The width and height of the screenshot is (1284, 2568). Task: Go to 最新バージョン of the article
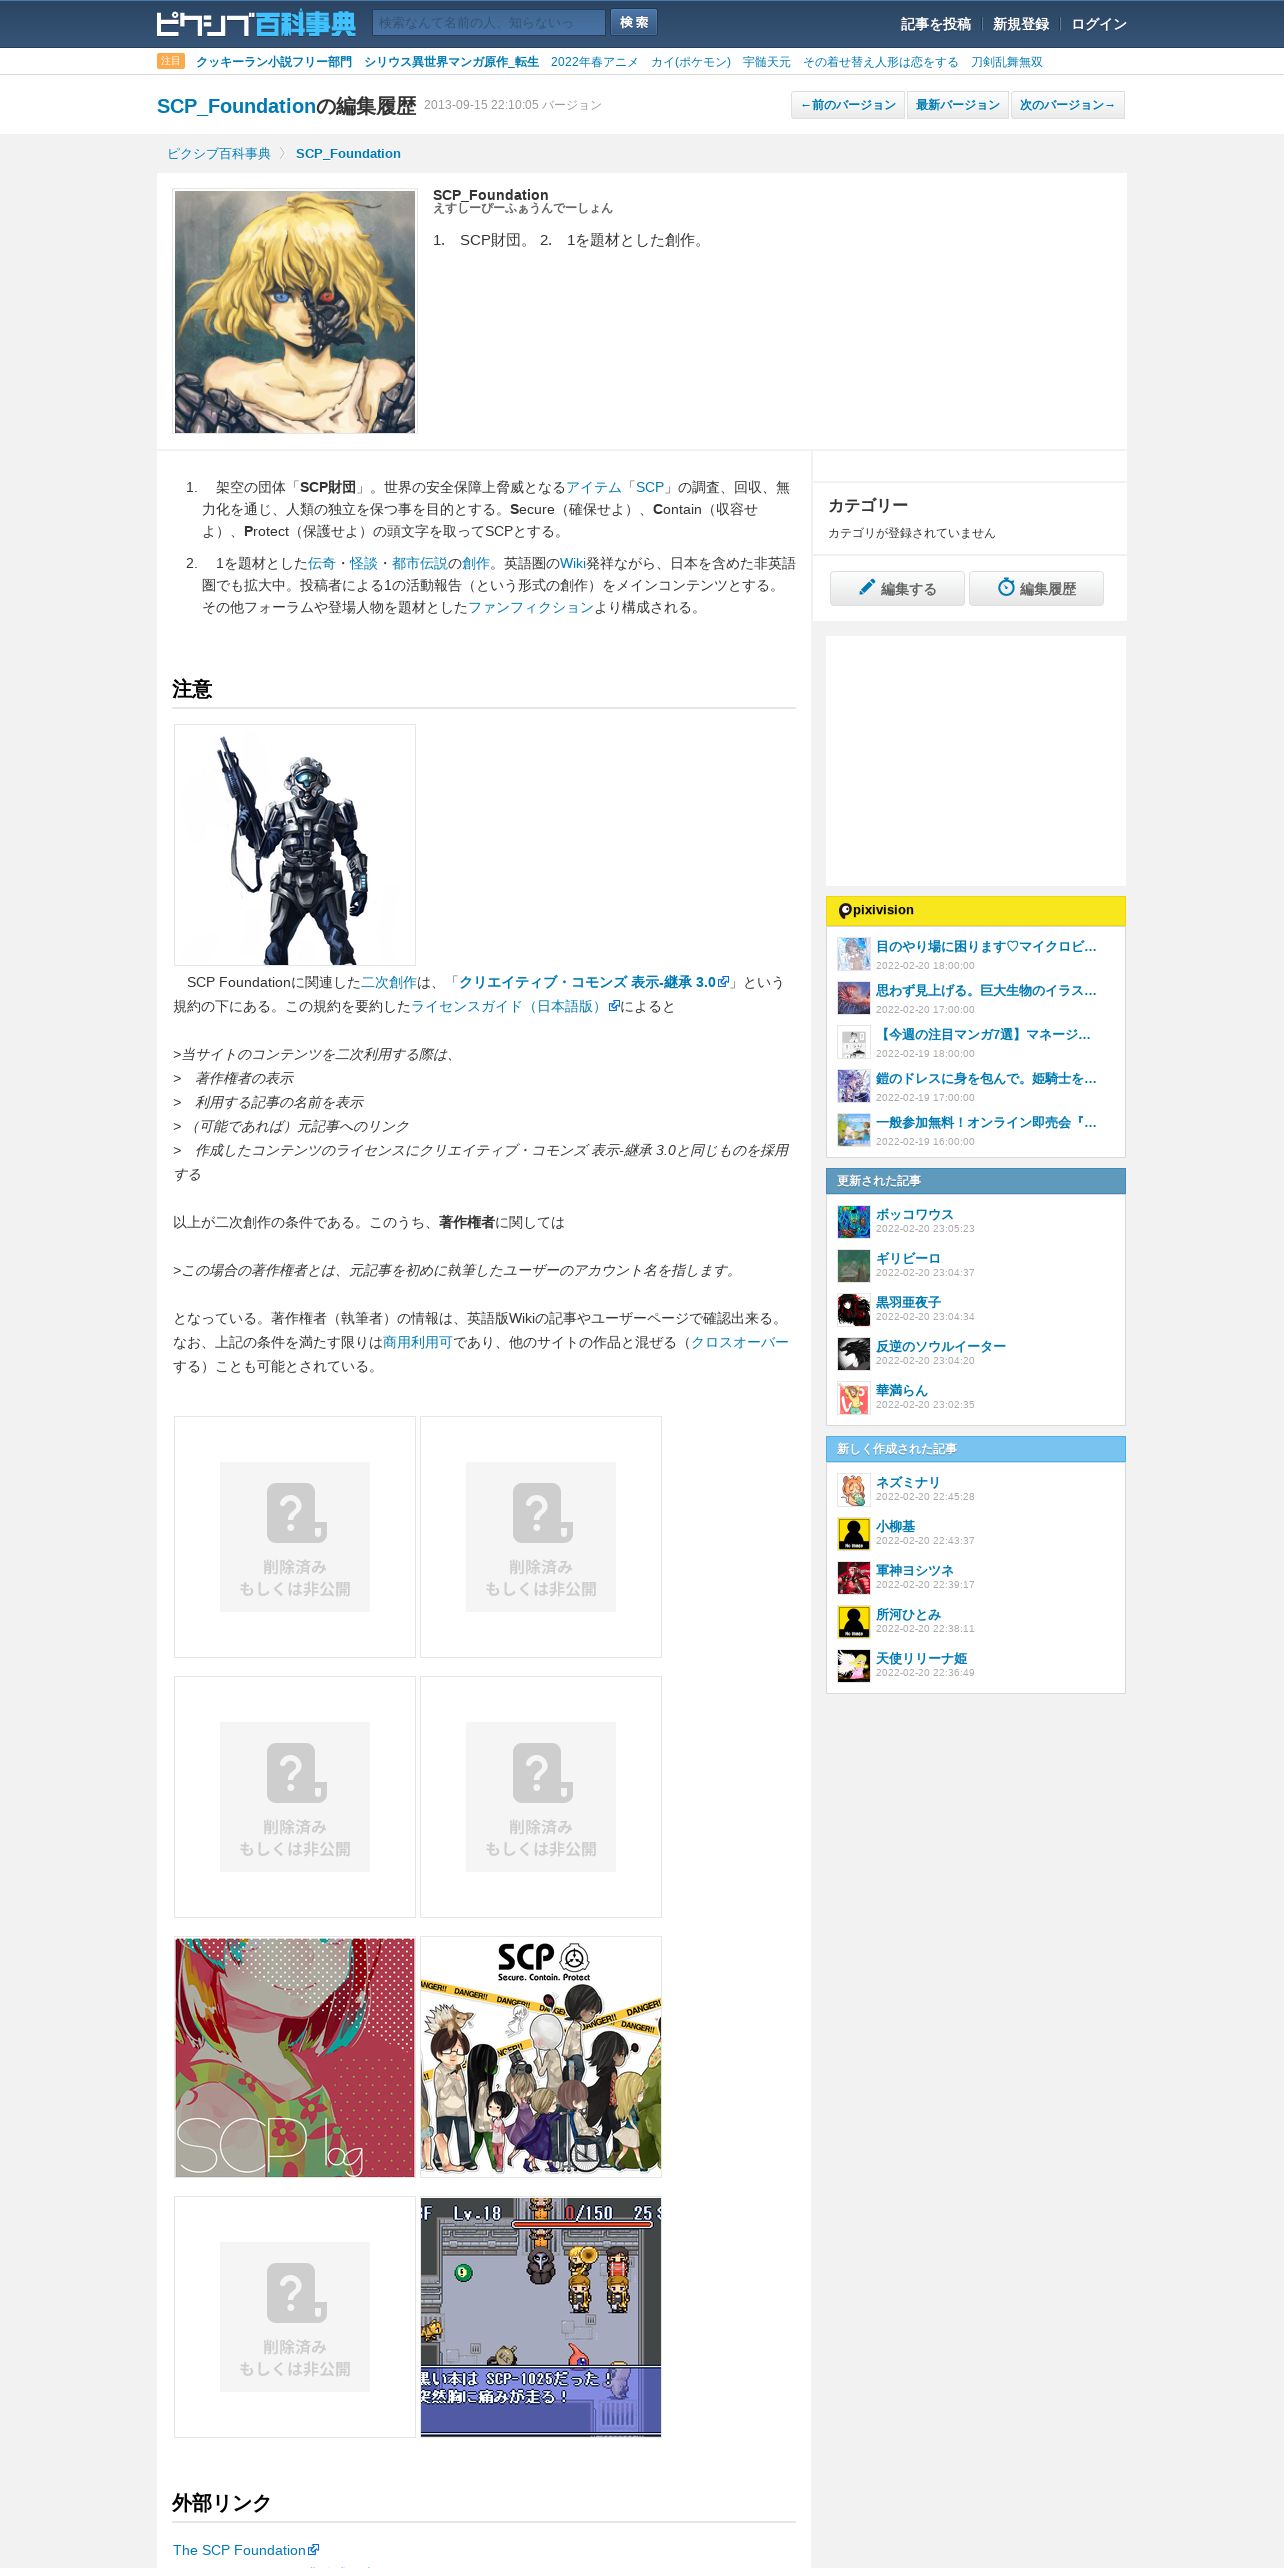click(958, 105)
